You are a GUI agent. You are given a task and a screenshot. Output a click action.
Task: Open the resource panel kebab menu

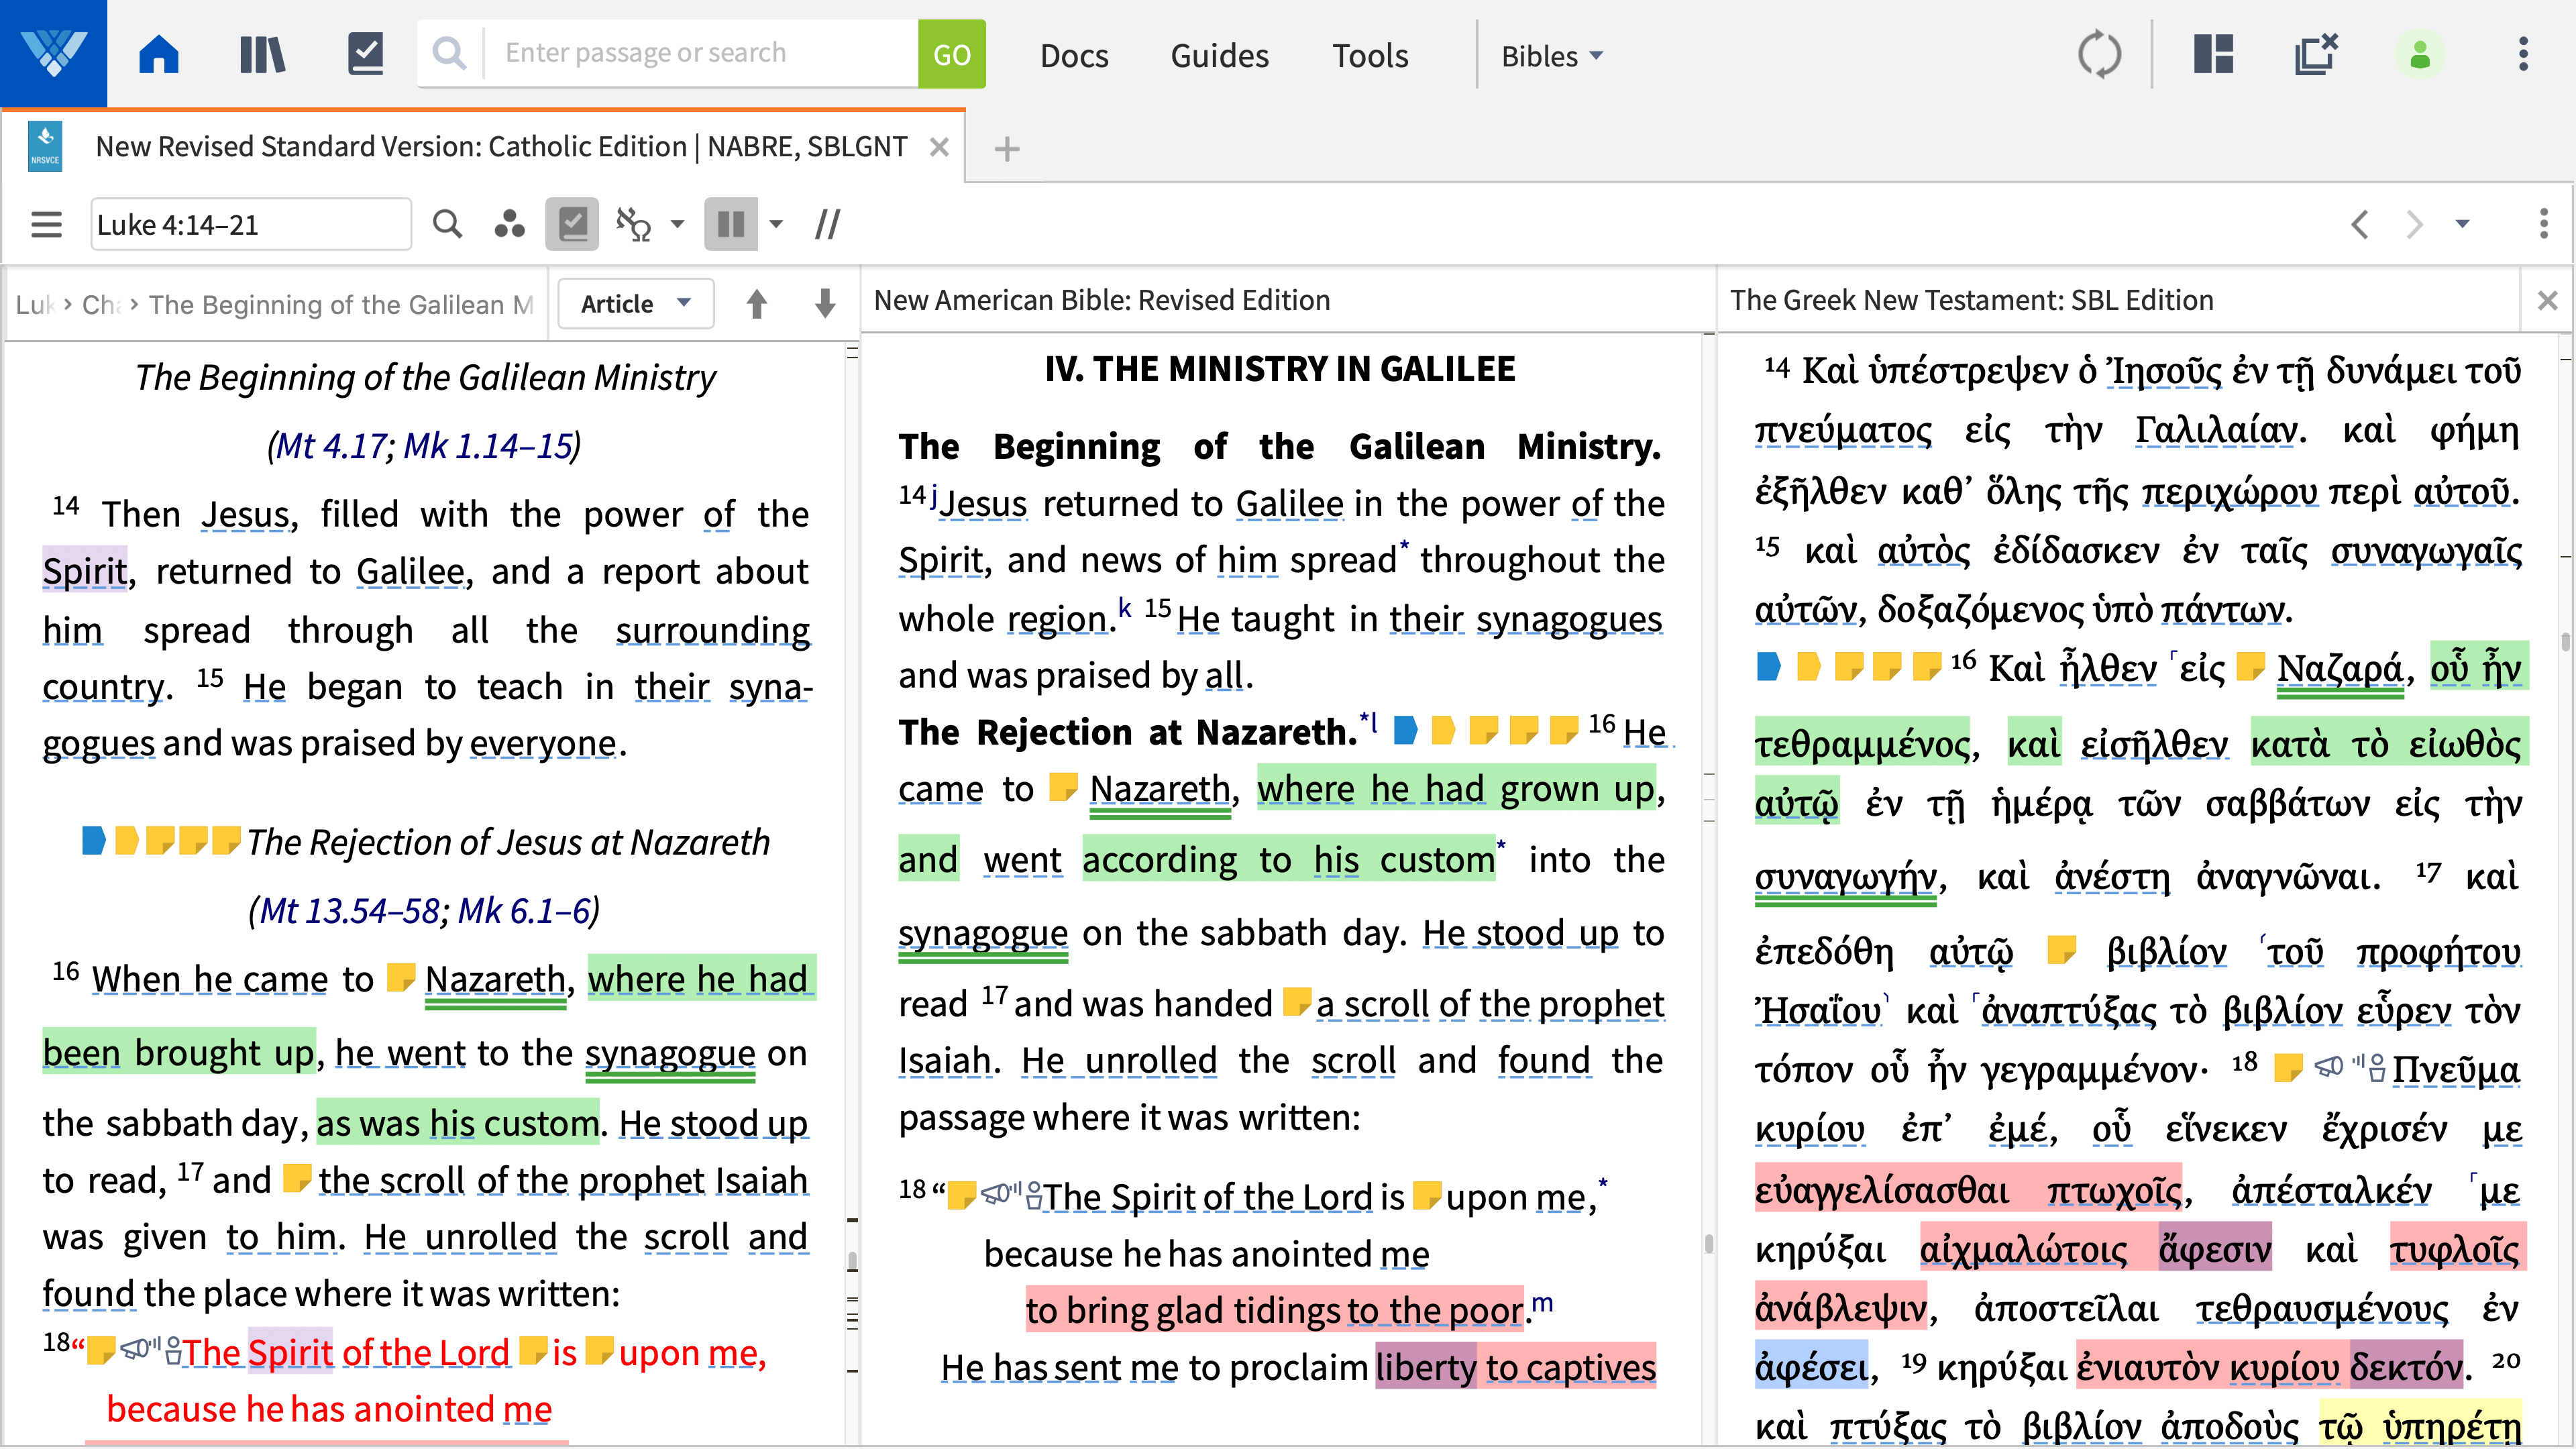pyautogui.click(x=2544, y=224)
